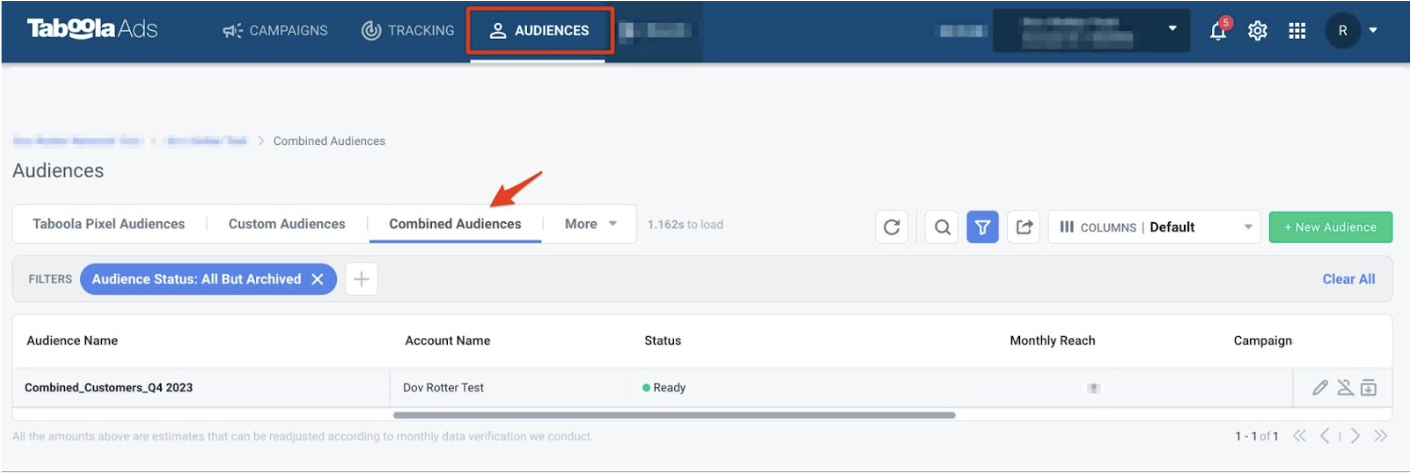Click the horizontal table scrollbar
The height and width of the screenshot is (476, 1414).
pos(674,415)
